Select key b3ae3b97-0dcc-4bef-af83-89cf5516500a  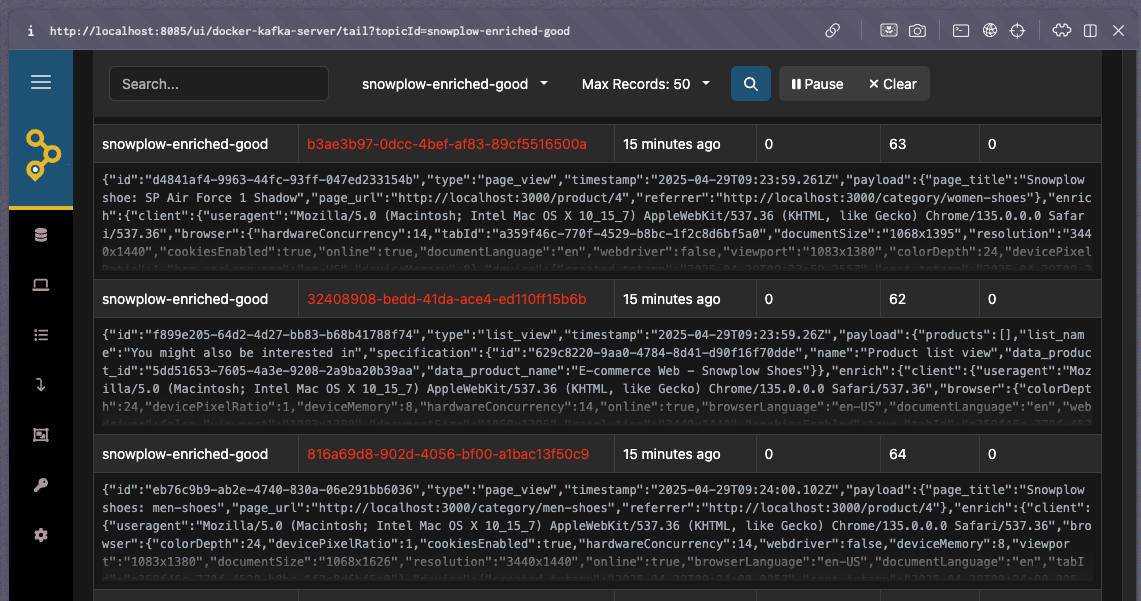coord(447,144)
